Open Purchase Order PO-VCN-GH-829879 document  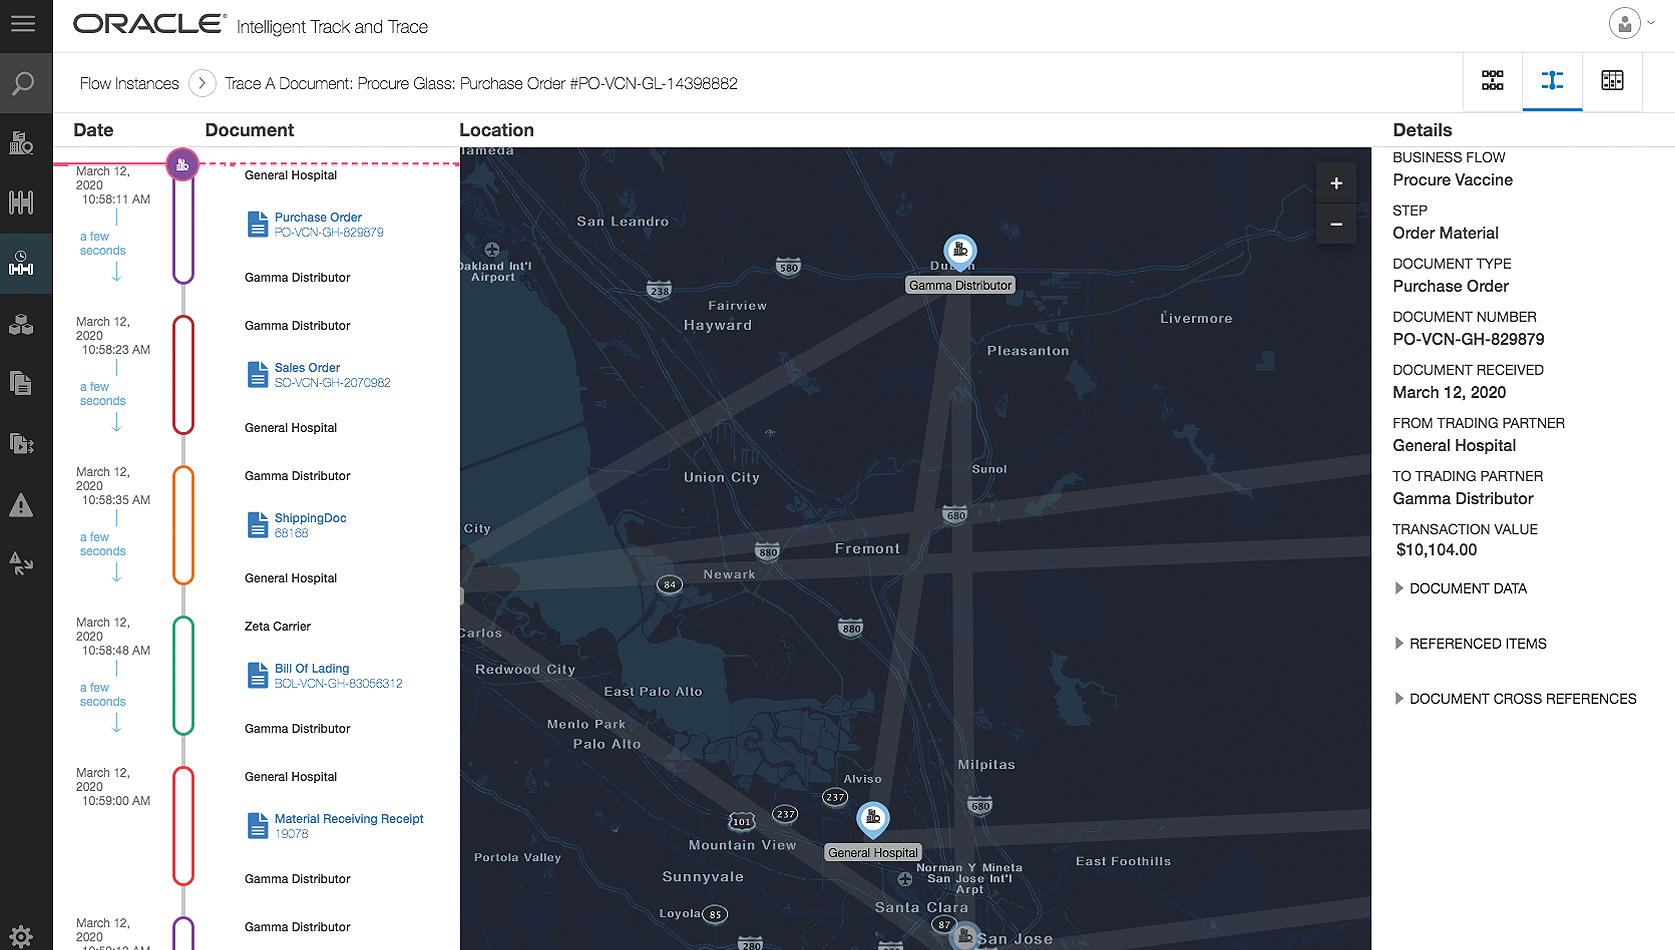[318, 218]
